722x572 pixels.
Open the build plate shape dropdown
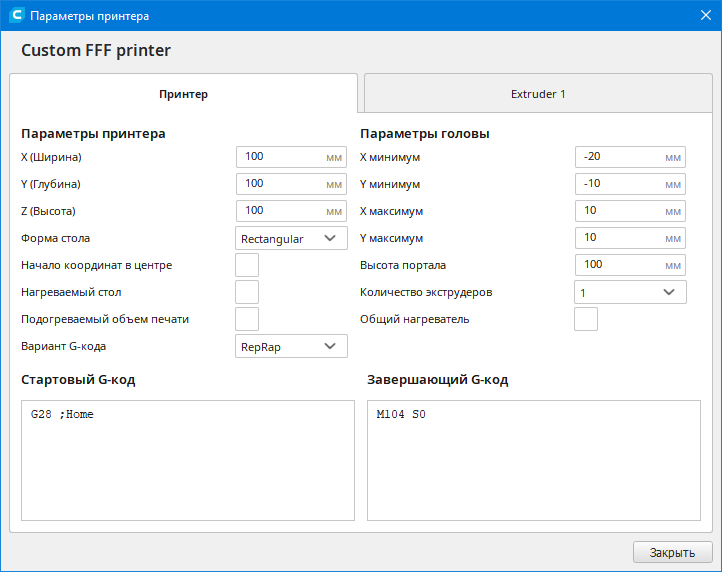(x=292, y=238)
